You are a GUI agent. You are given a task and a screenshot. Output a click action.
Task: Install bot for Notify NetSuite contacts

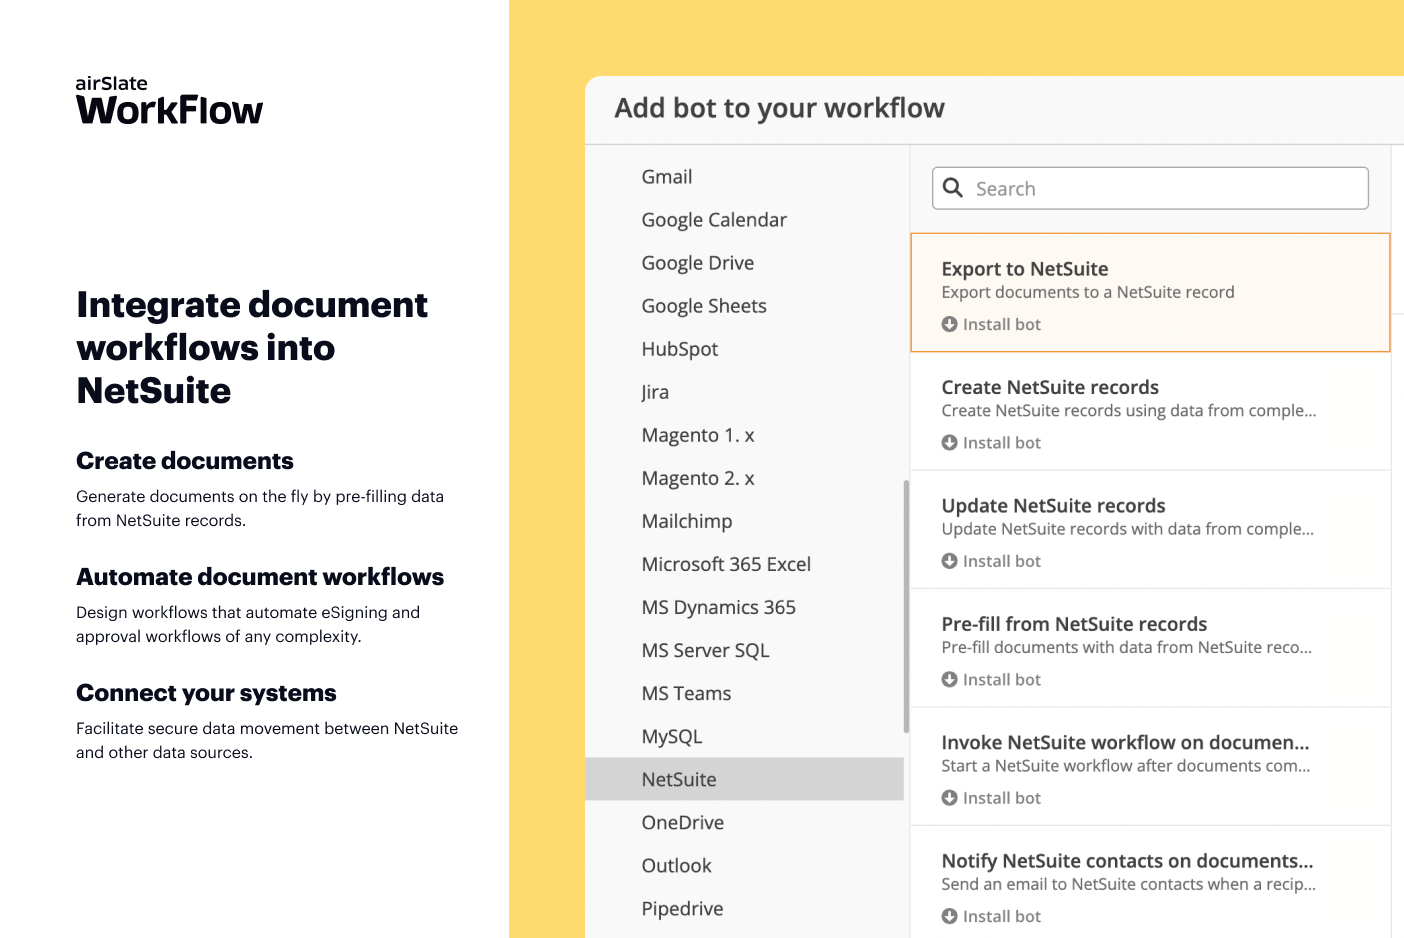click(991, 916)
